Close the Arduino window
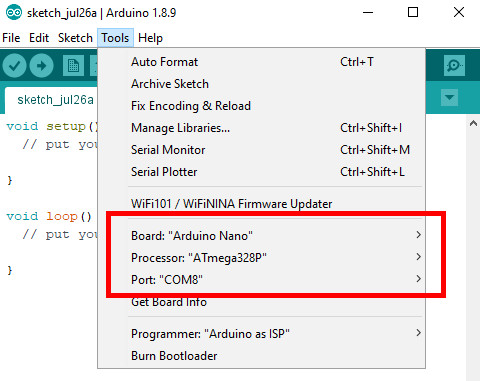 coord(459,13)
